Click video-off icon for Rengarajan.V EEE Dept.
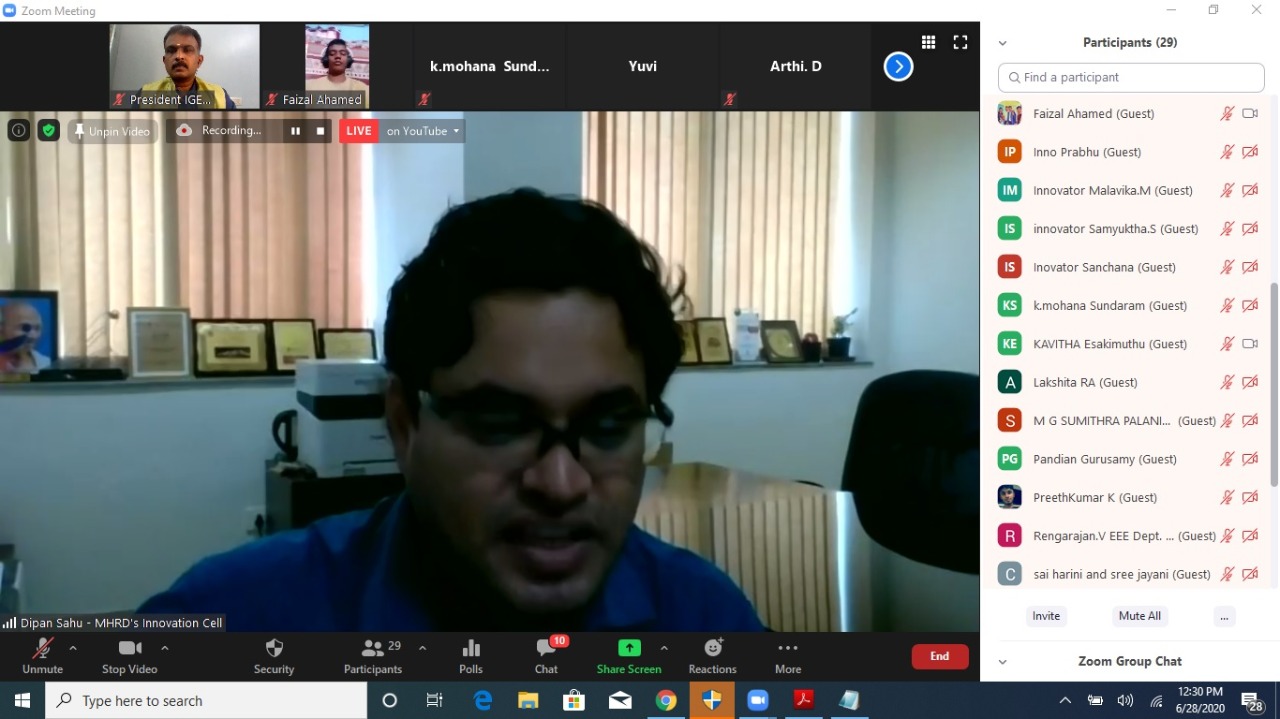The height and width of the screenshot is (719, 1280). [1250, 536]
